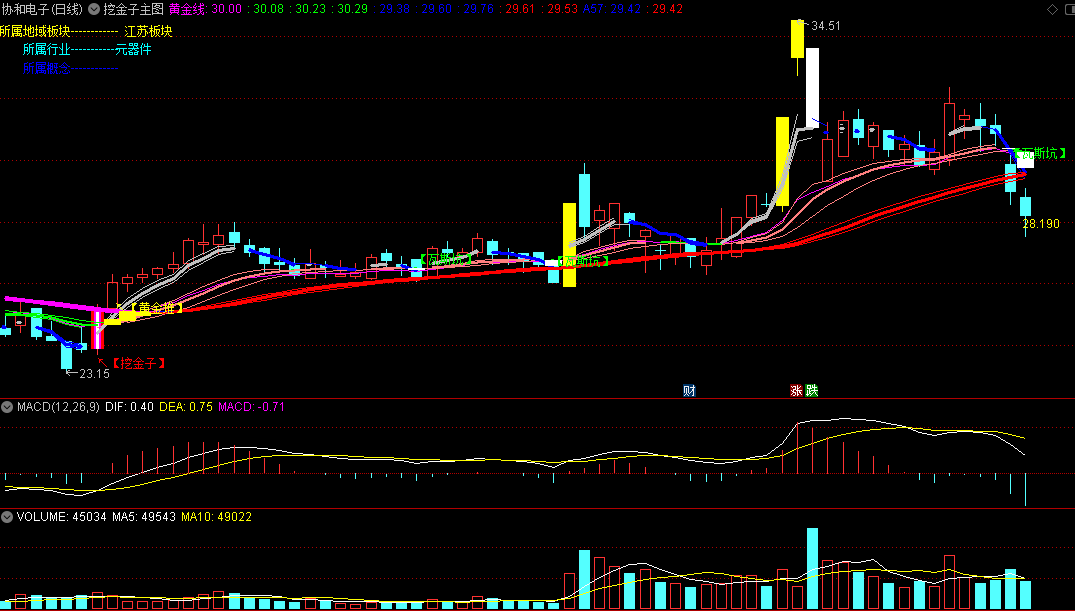Click the blue 29.76 value
1075x611 pixels.
pos(479,9)
